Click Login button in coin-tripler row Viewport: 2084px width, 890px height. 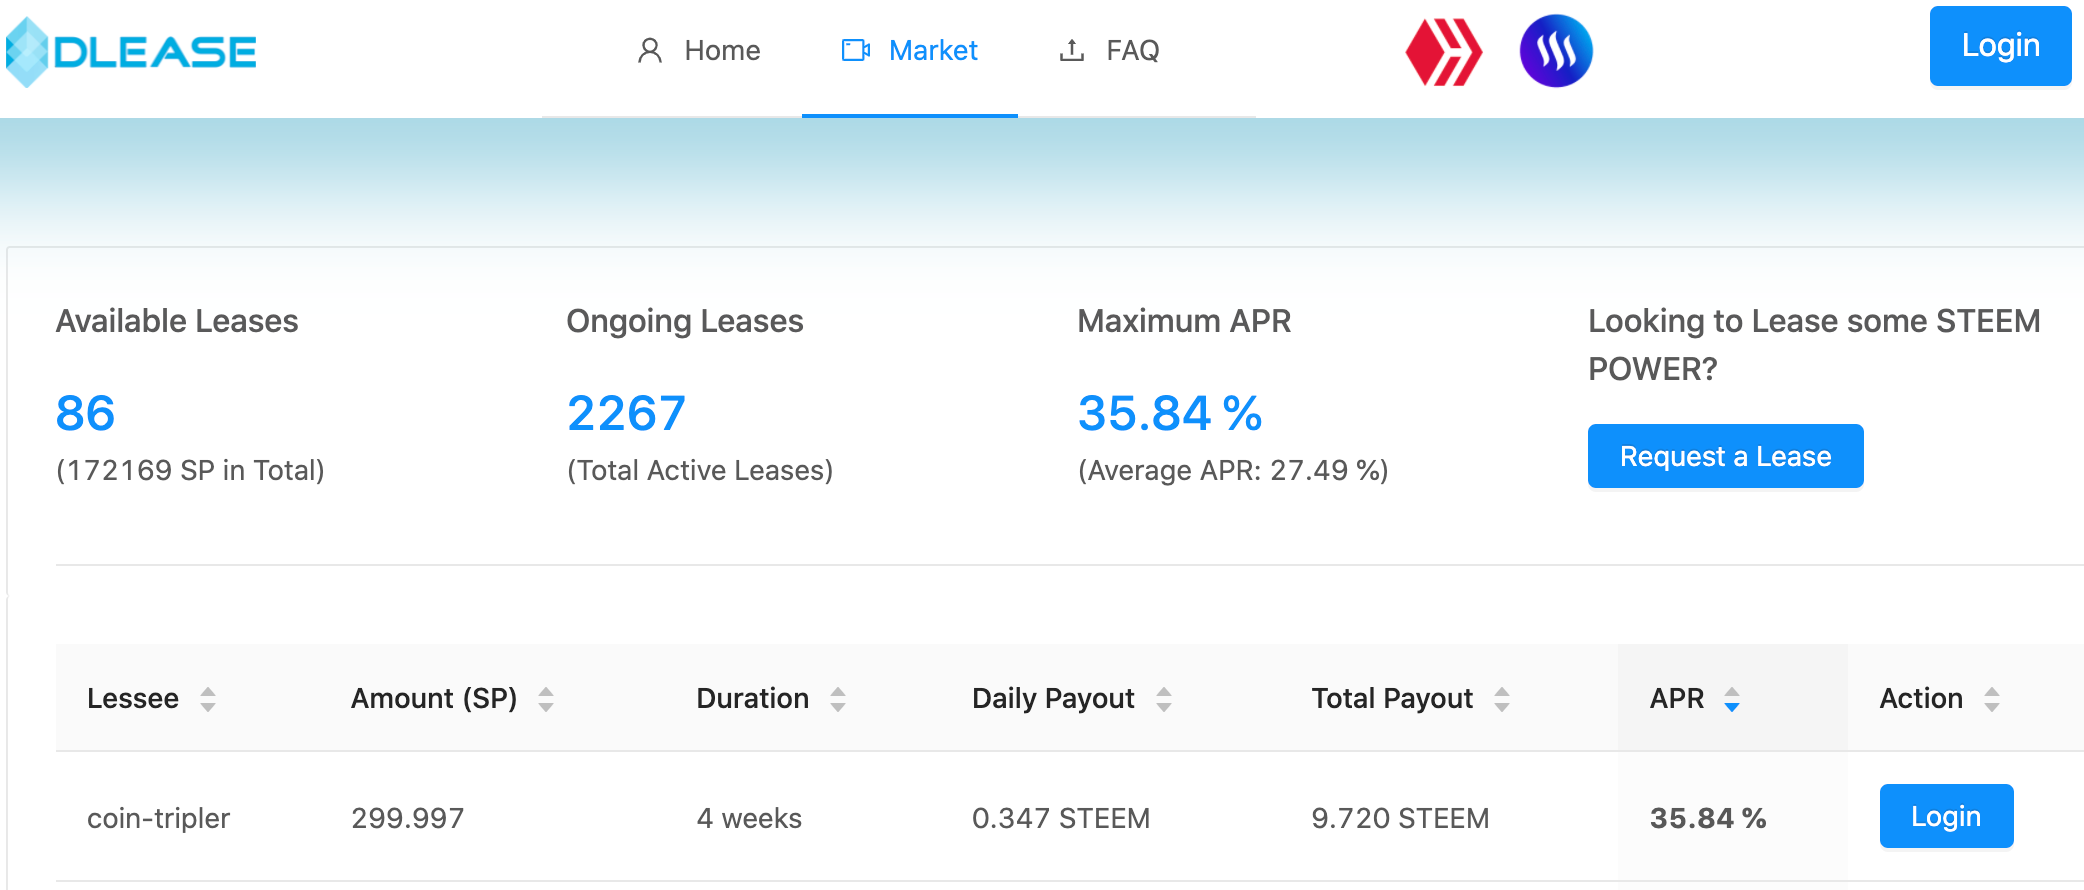pos(1946,816)
